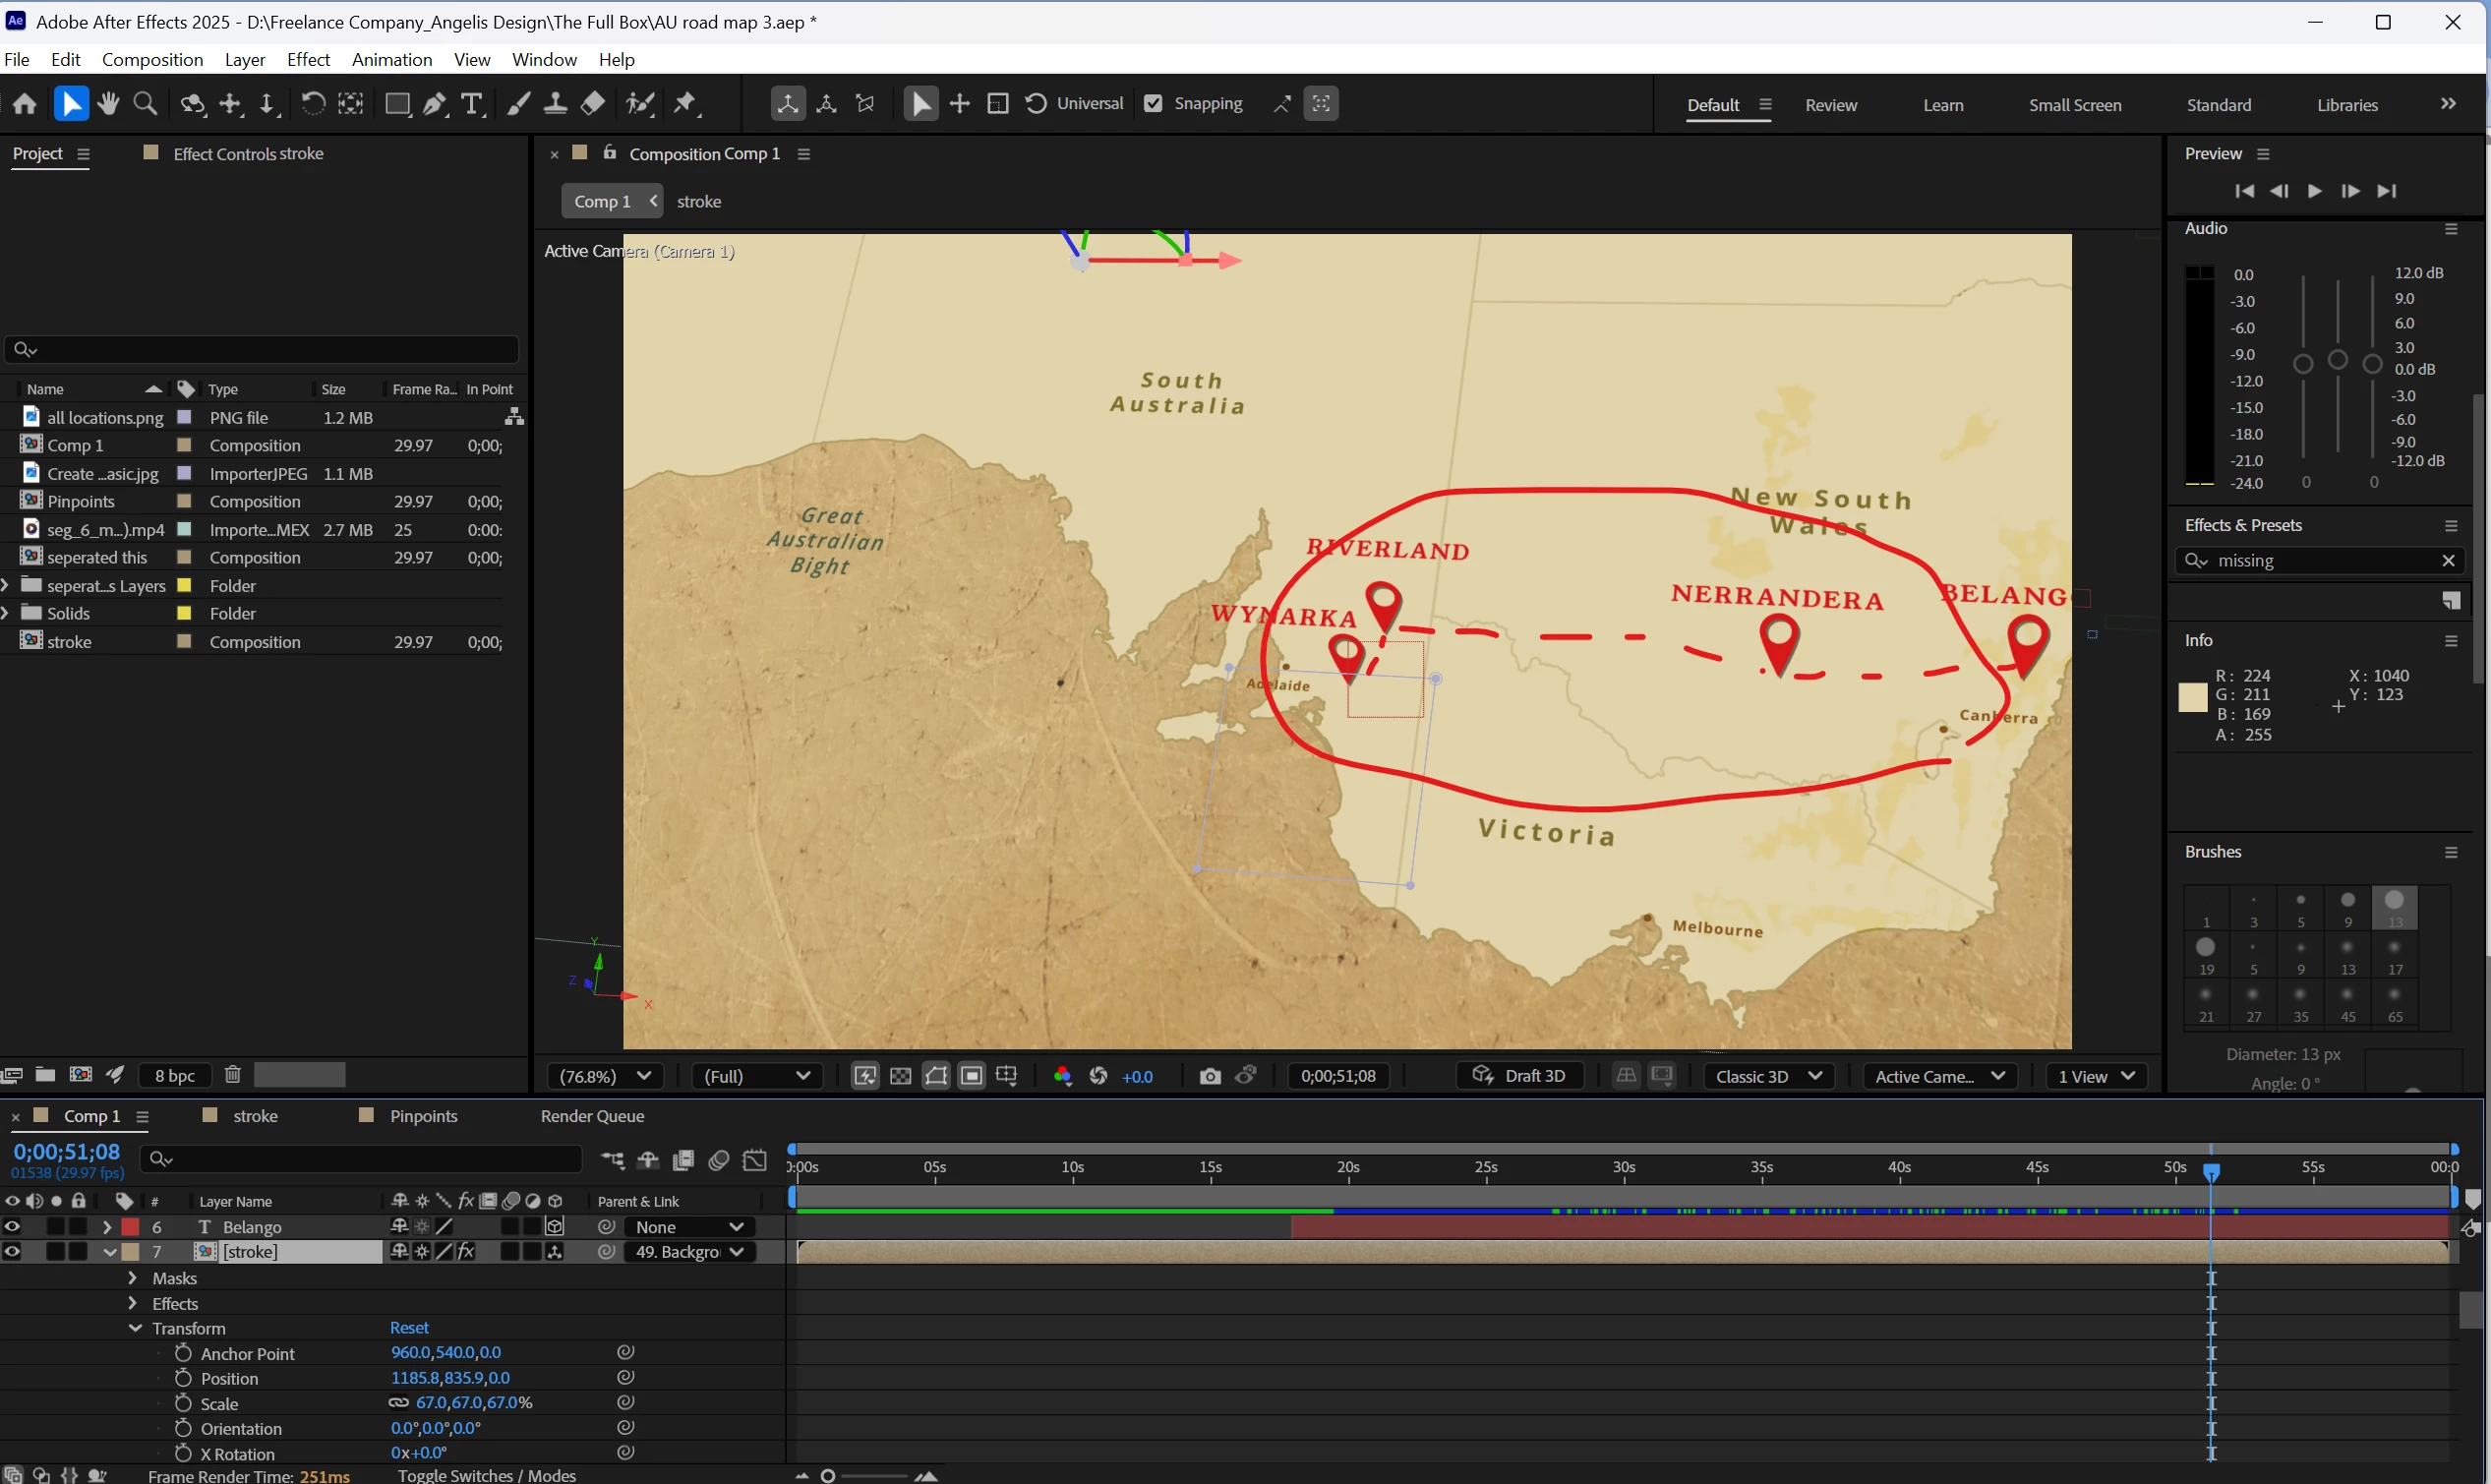Image resolution: width=2491 pixels, height=1484 pixels.
Task: Hide the Belango layer
Action: [12, 1226]
